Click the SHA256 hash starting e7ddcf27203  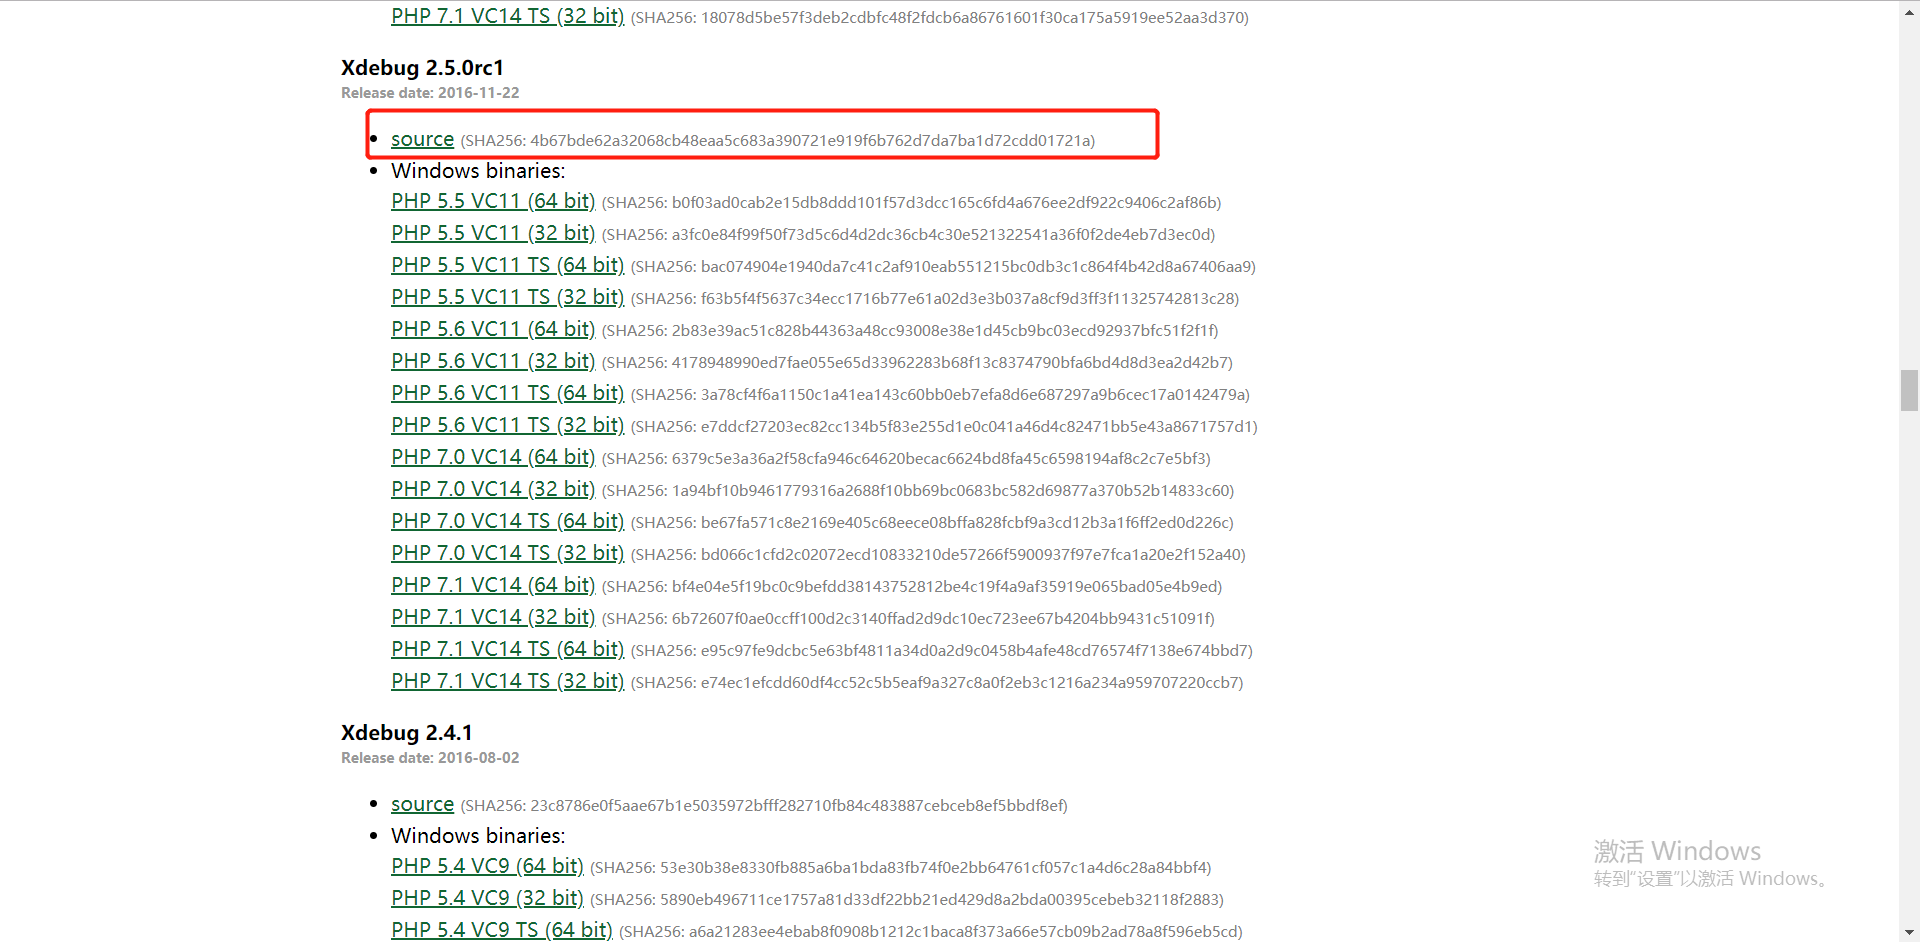944,427
